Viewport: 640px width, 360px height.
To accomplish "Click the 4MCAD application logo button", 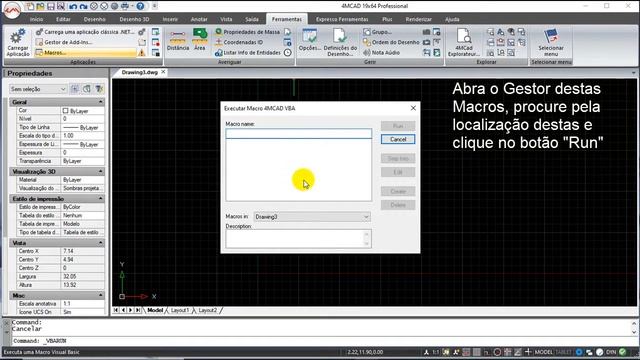I will [x=11, y=10].
